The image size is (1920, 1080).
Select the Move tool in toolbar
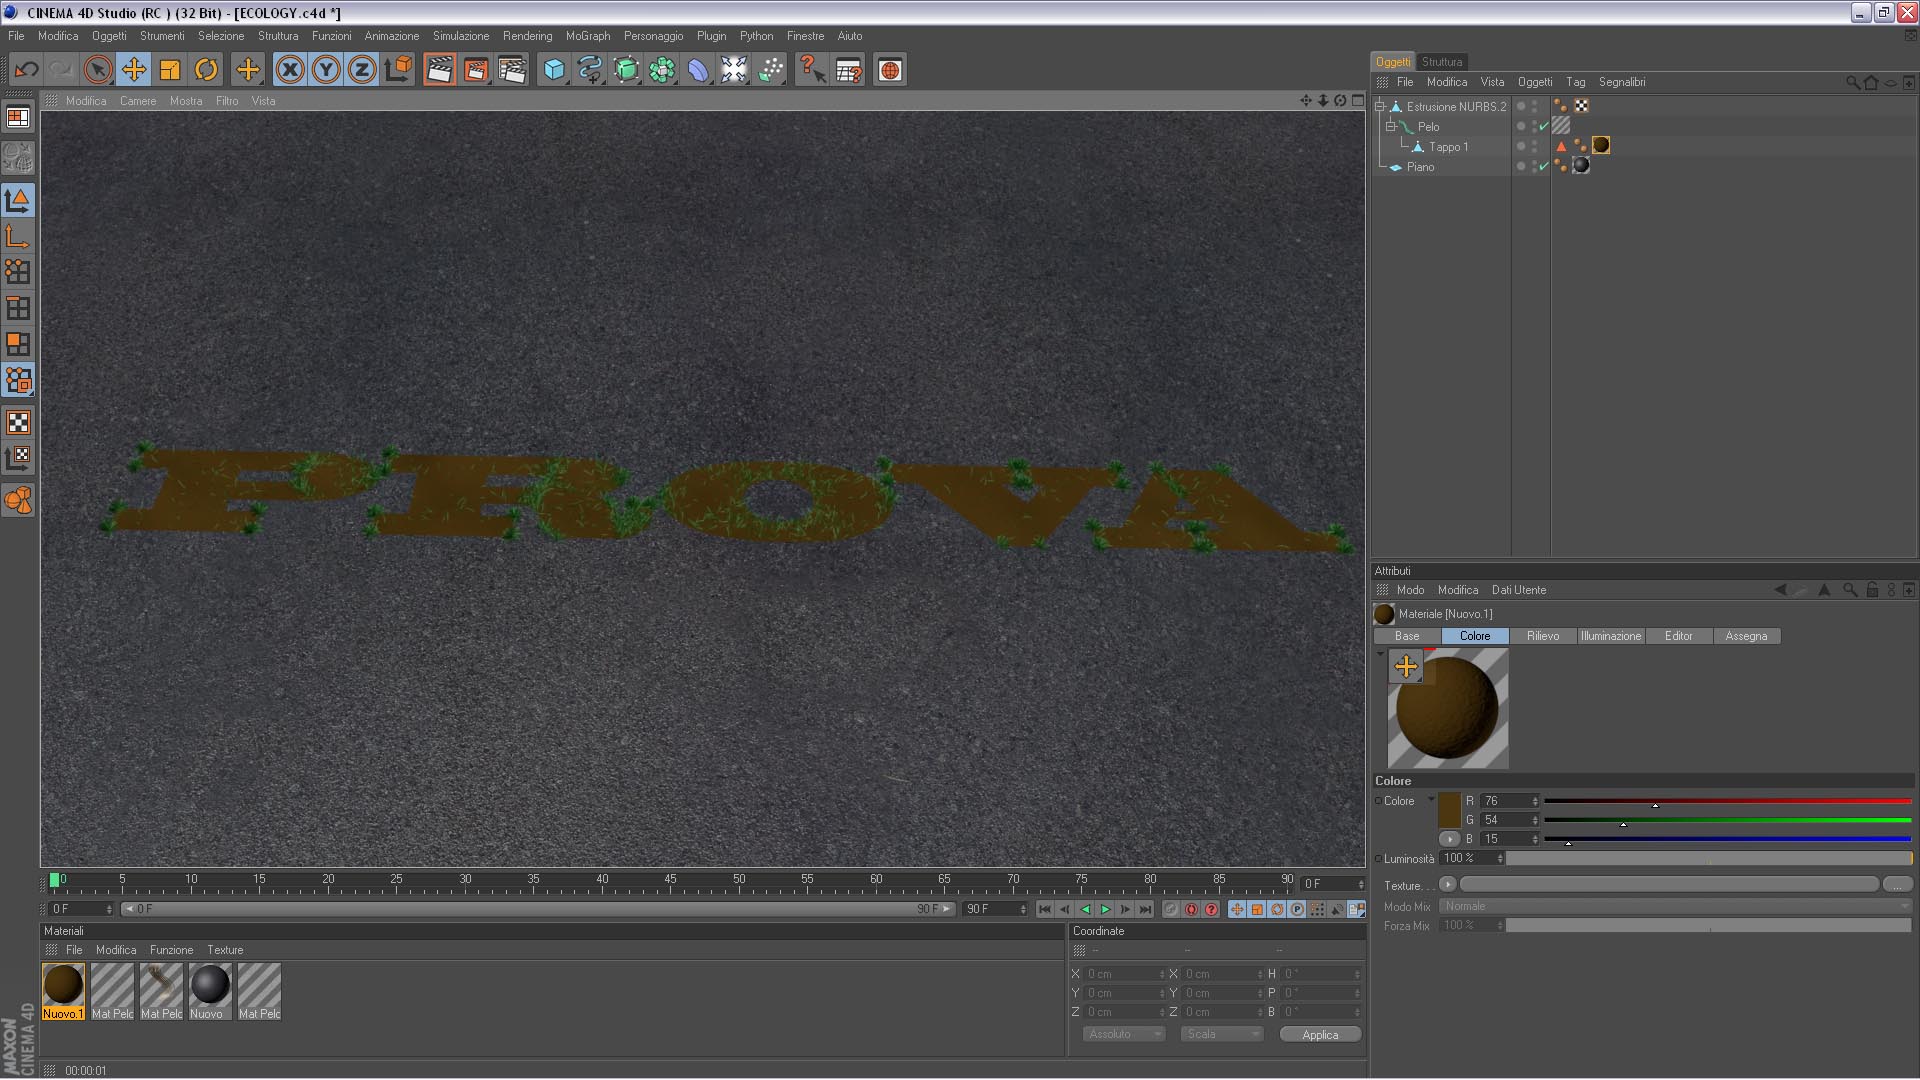coord(134,70)
